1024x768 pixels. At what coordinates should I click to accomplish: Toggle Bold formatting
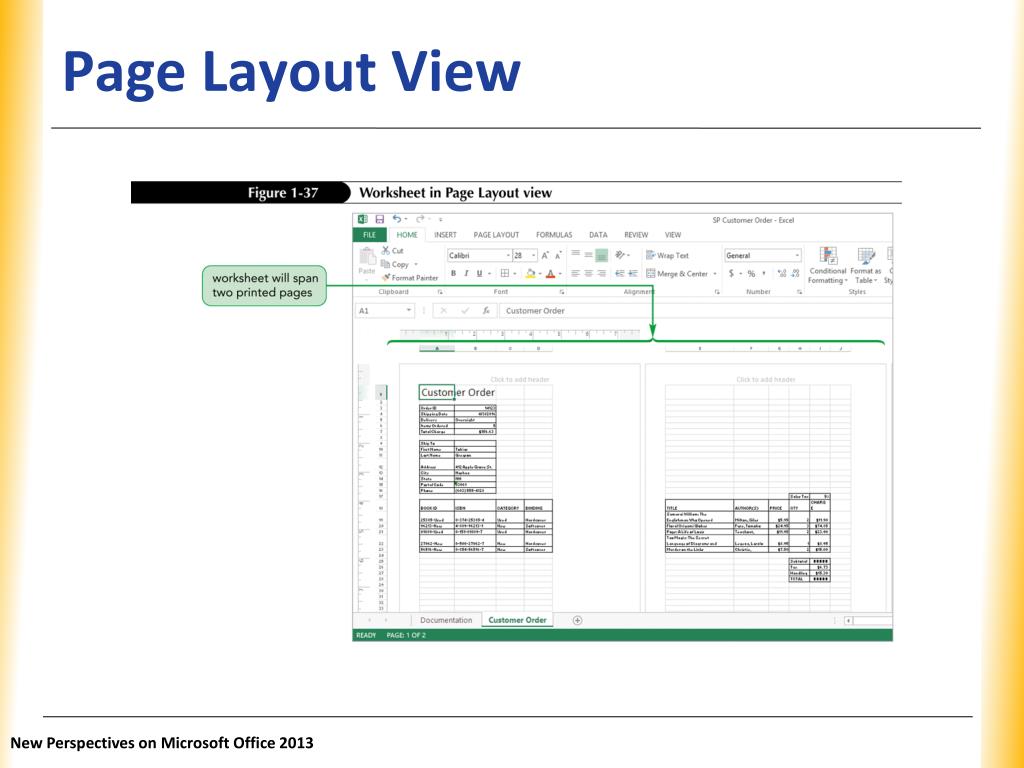pos(453,274)
